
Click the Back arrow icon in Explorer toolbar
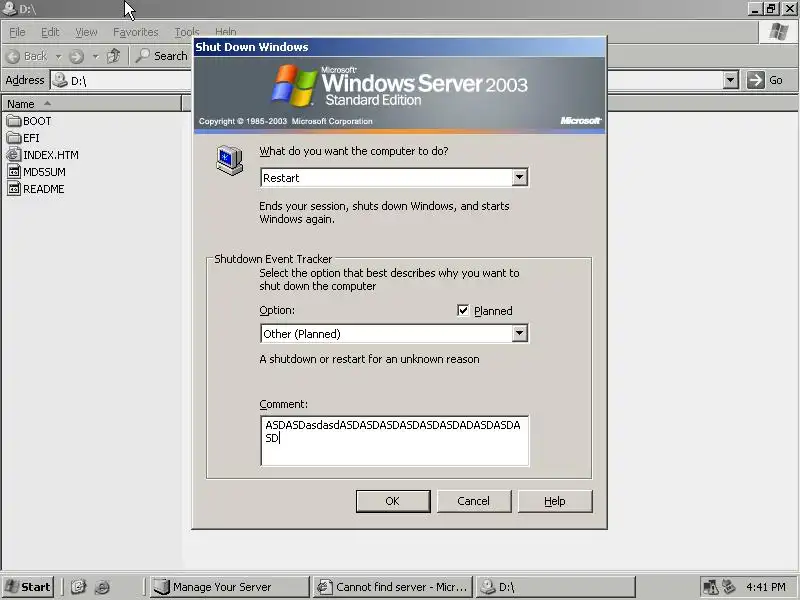[14, 56]
